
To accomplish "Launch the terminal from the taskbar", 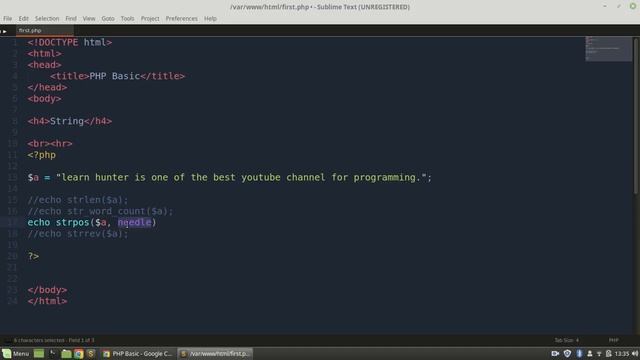I will click(52, 353).
